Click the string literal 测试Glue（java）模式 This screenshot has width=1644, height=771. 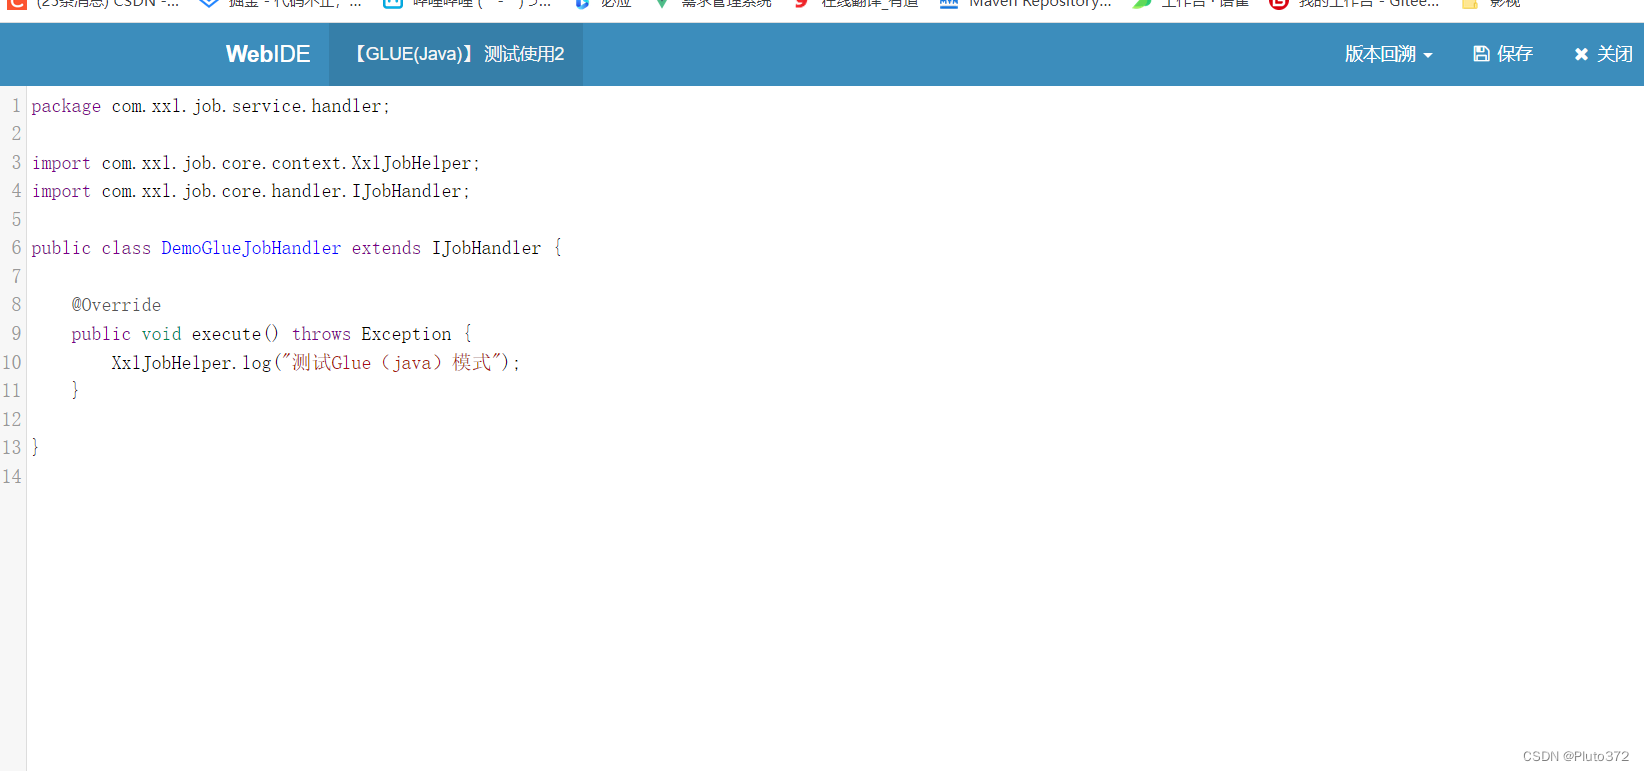pyautogui.click(x=391, y=363)
